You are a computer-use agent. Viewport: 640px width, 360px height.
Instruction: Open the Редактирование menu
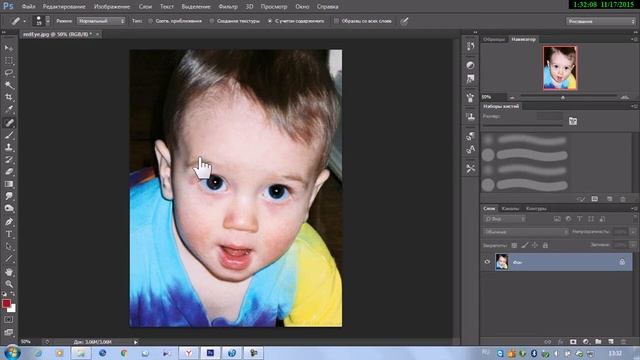click(64, 7)
